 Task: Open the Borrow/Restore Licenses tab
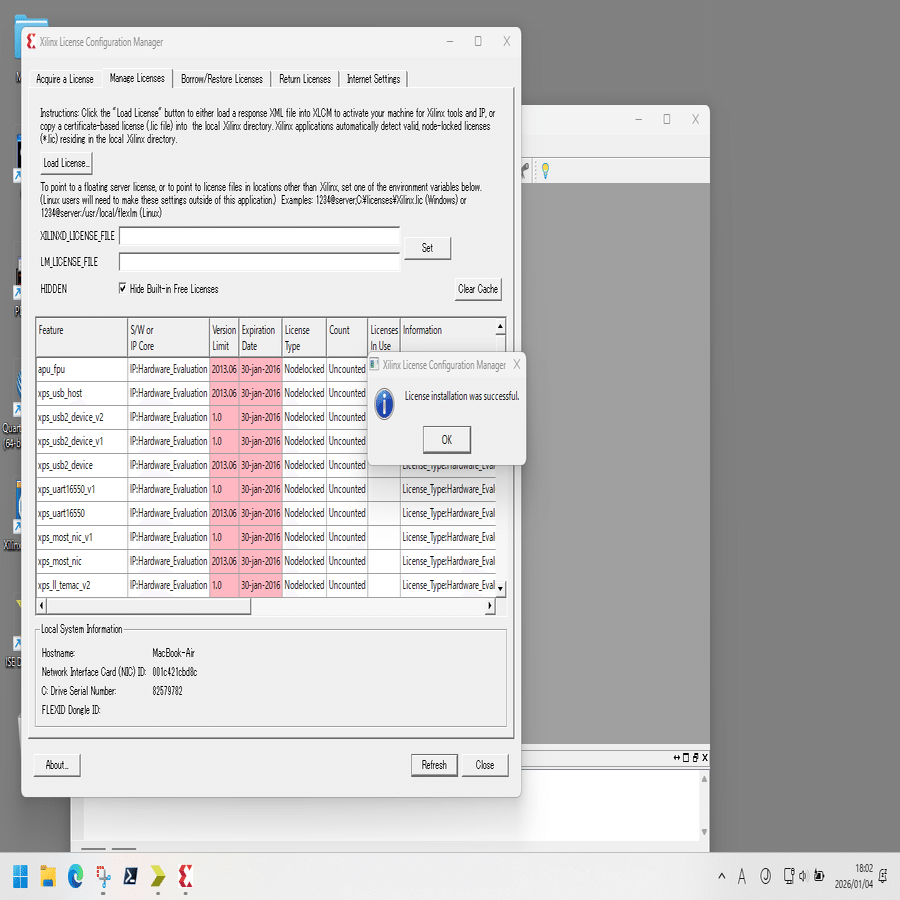pyautogui.click(x=222, y=79)
